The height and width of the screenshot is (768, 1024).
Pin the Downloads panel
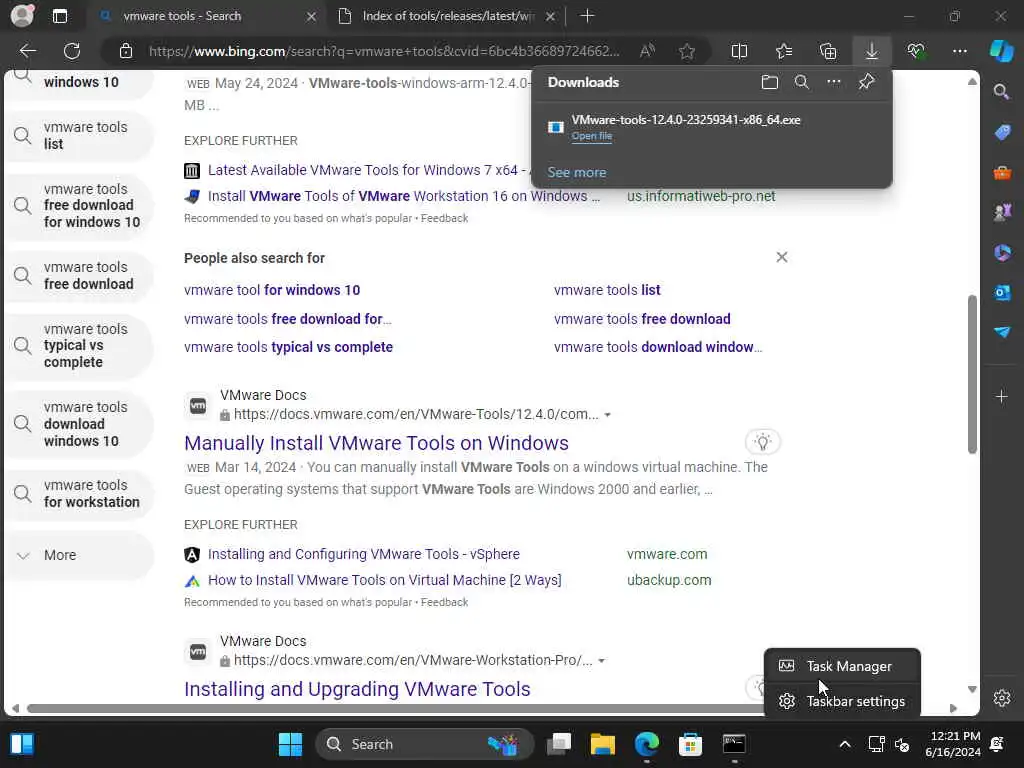point(867,82)
